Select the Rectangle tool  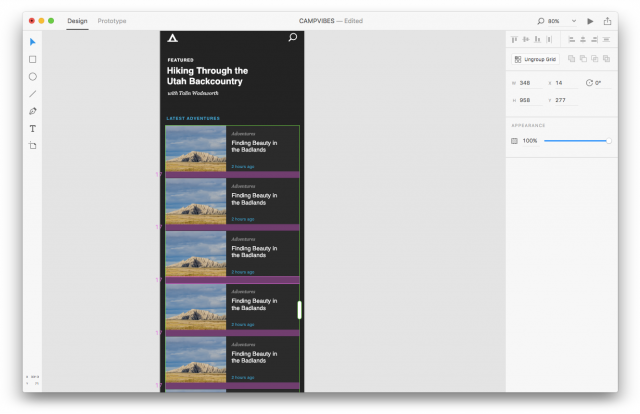(x=32, y=59)
